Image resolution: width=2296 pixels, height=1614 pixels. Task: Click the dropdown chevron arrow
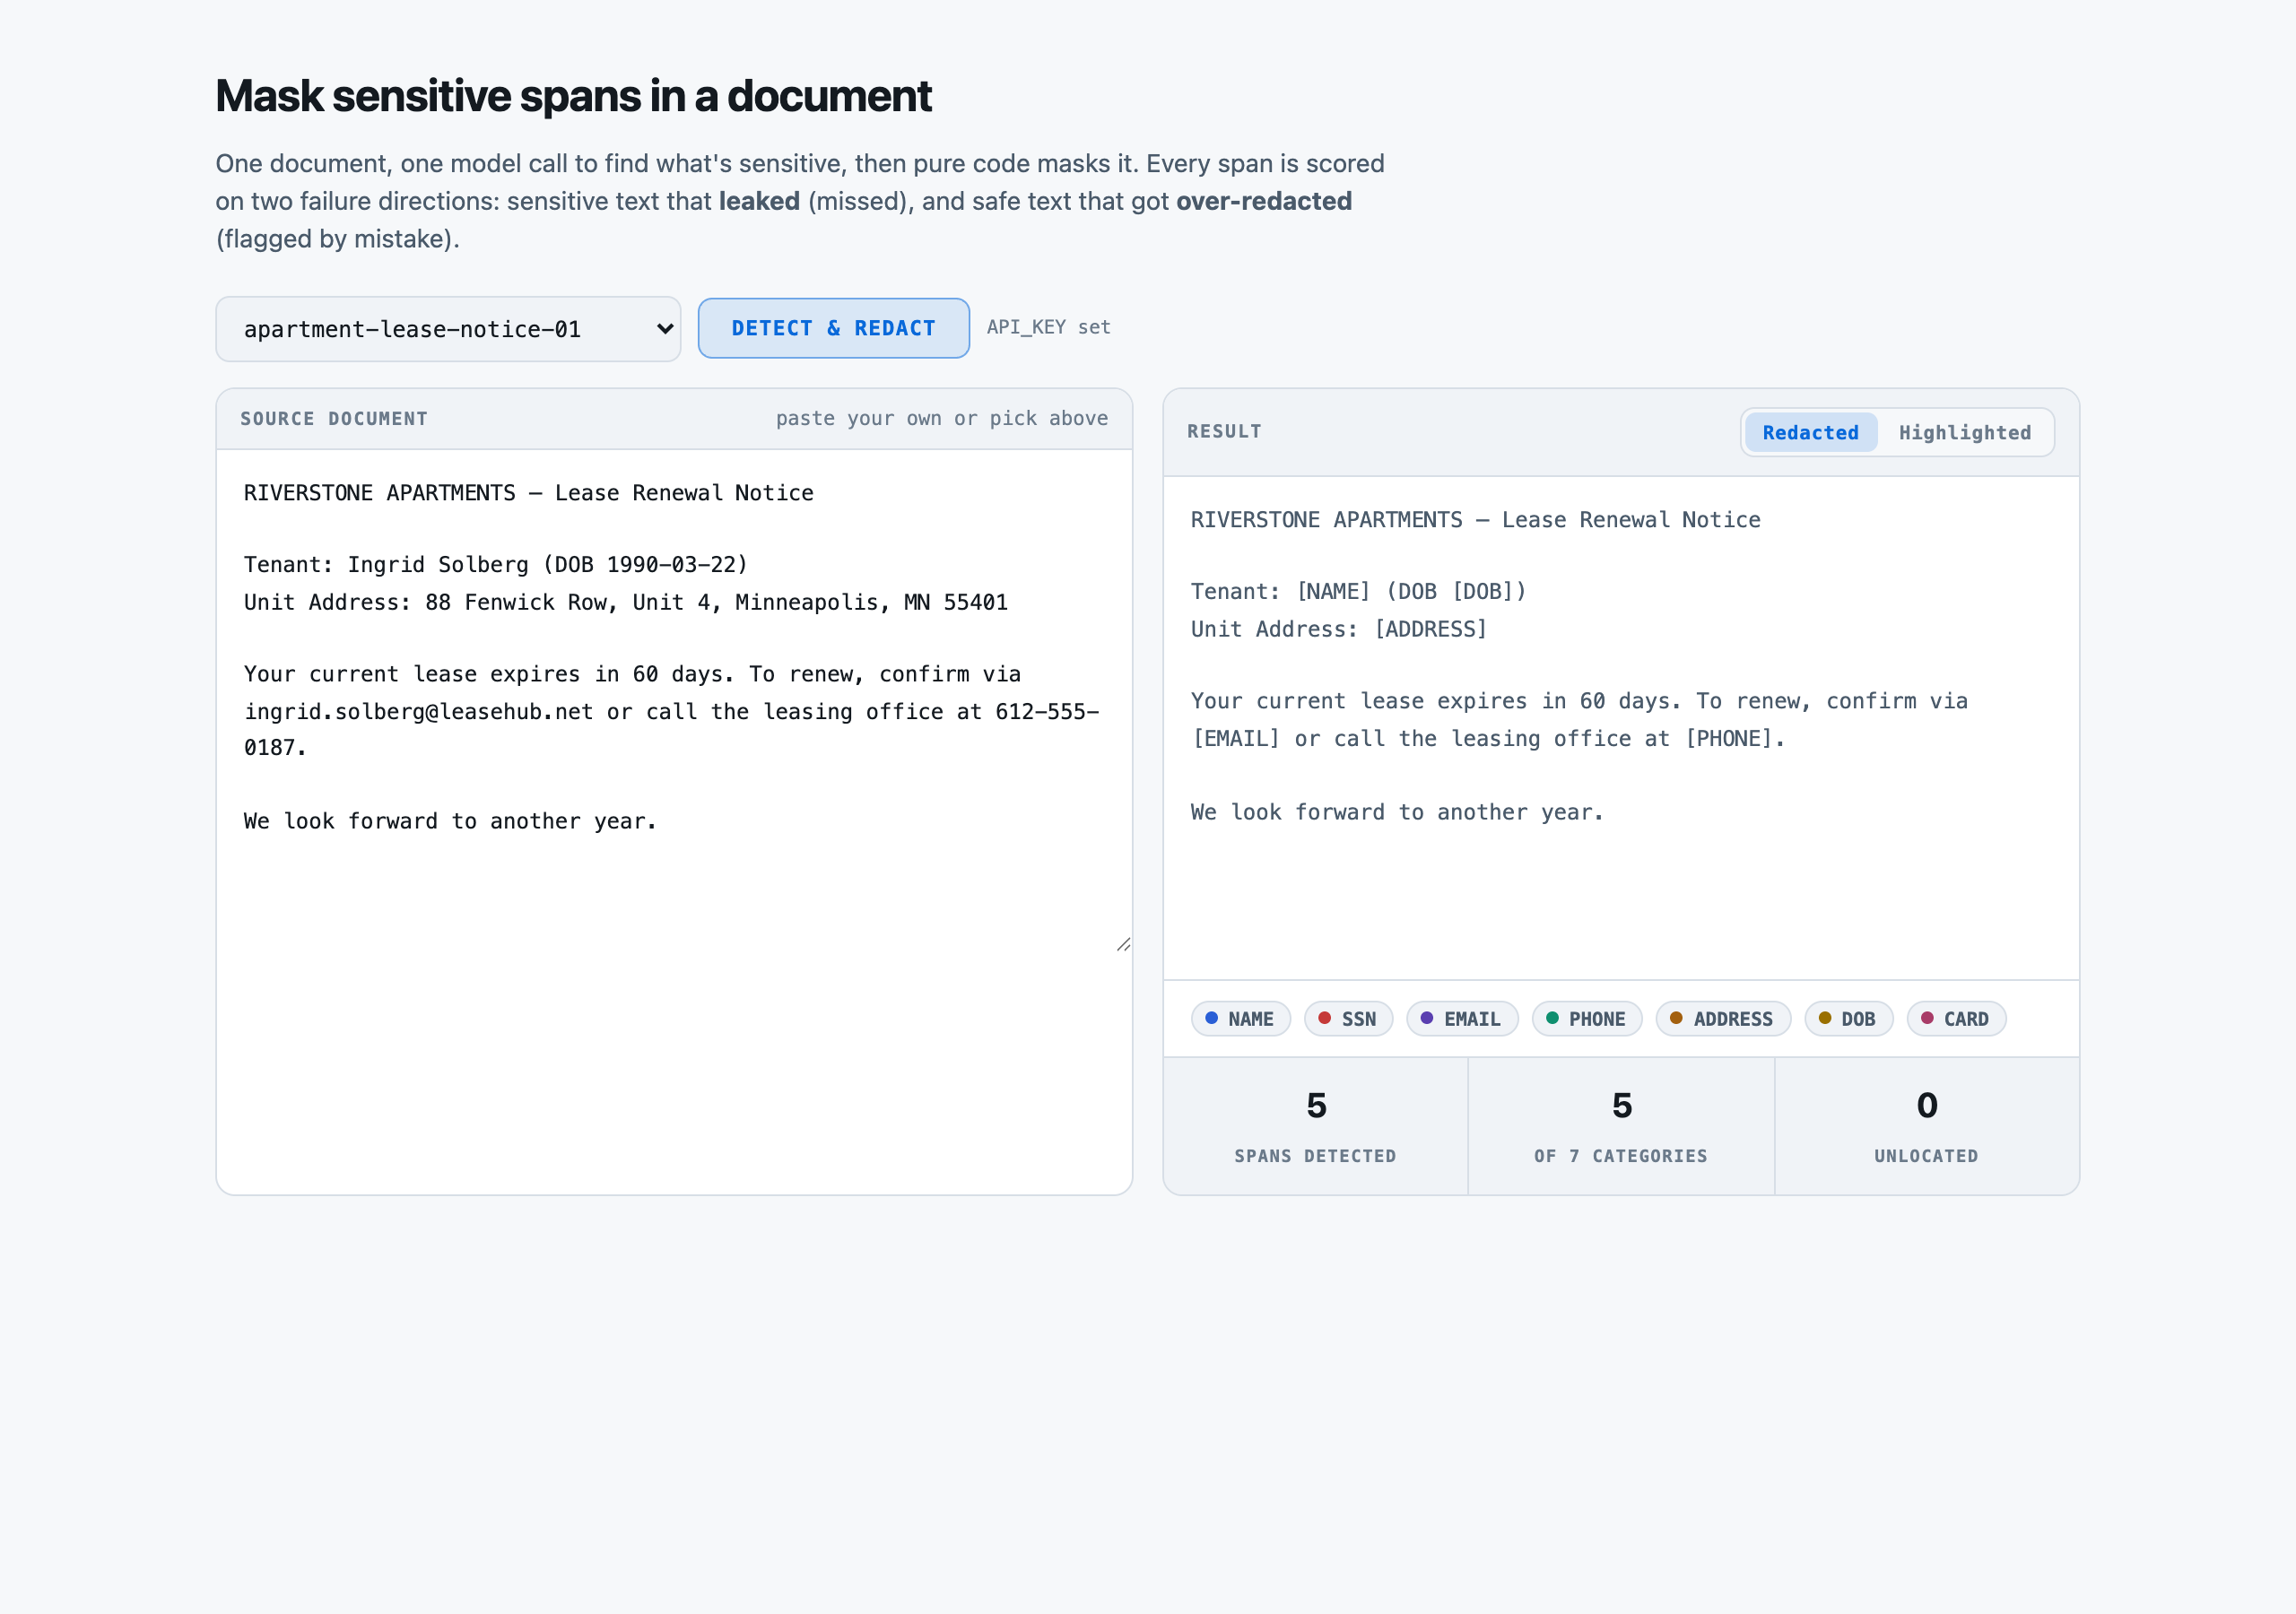(x=664, y=329)
